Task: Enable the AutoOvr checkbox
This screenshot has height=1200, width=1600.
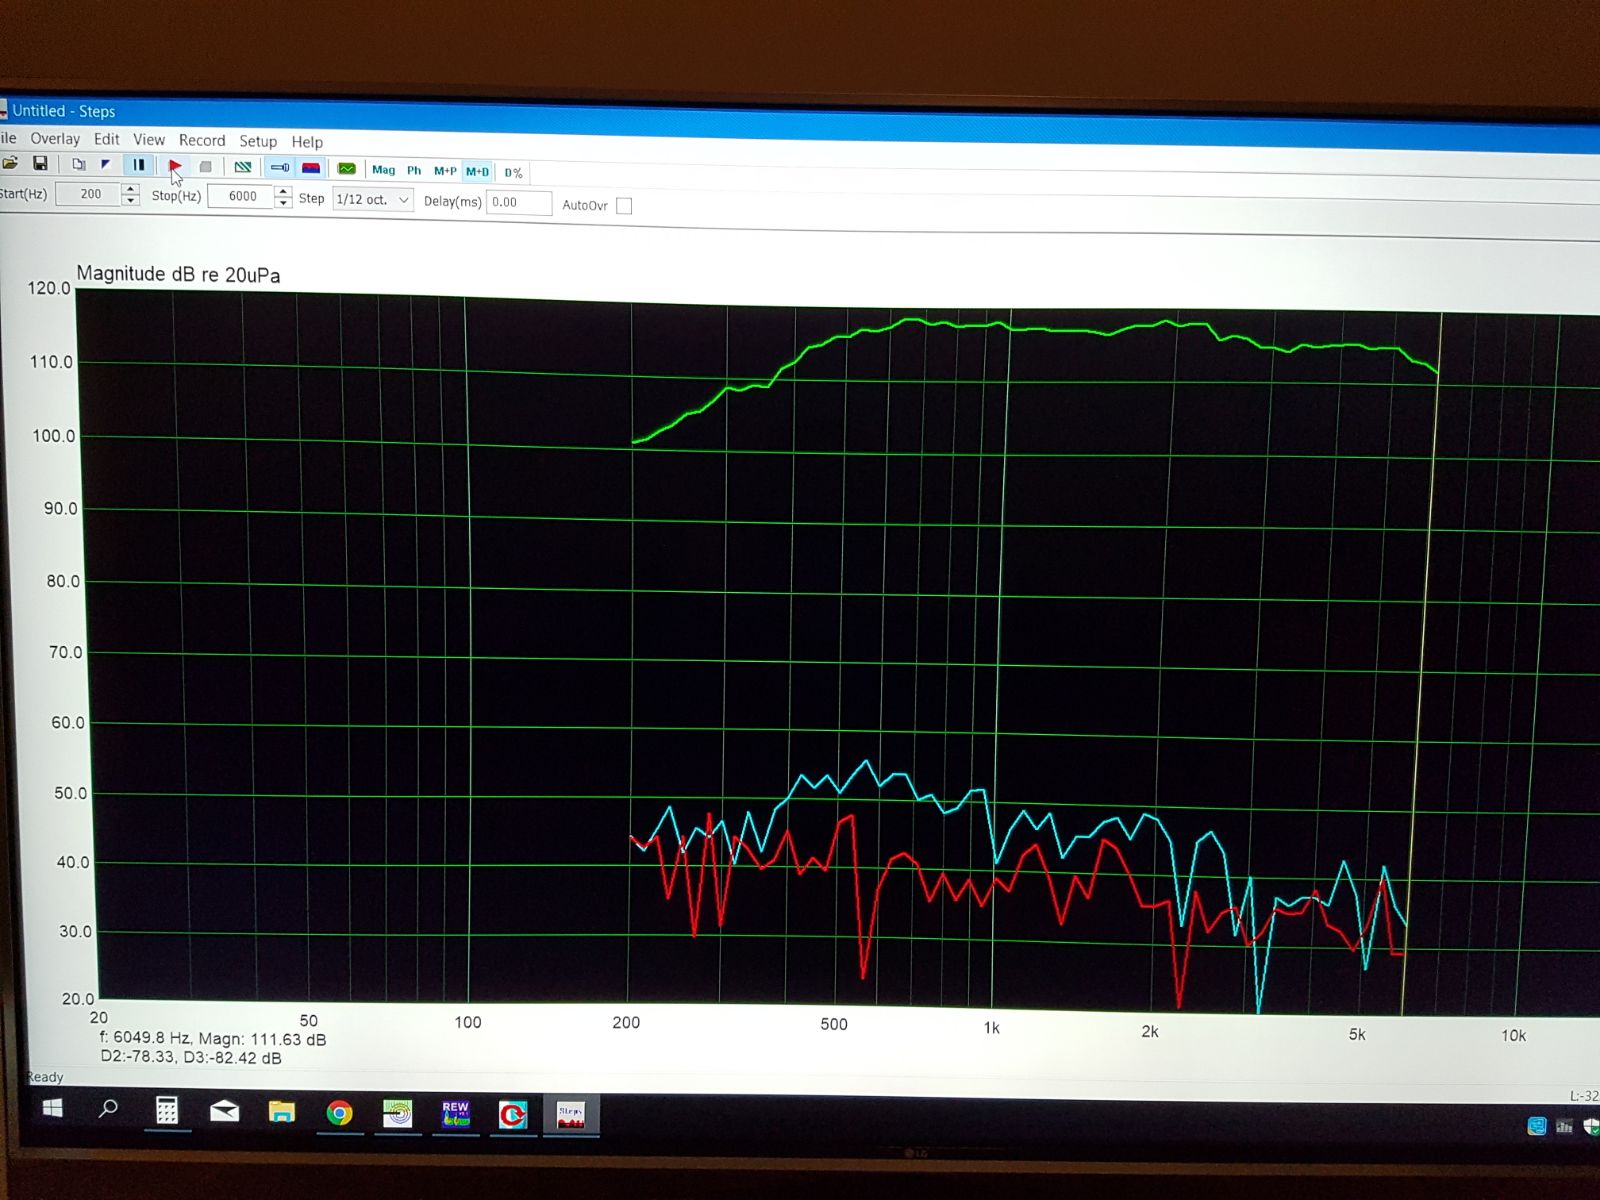Action: (624, 206)
